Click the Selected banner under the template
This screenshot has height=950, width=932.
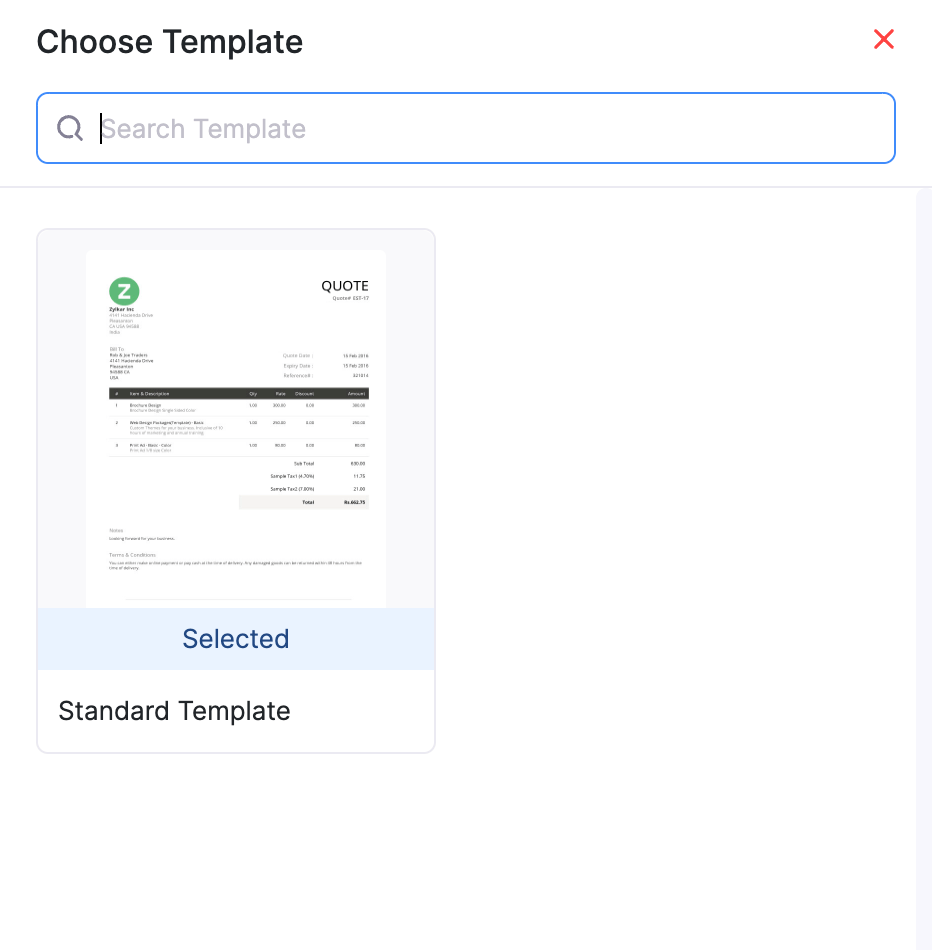pyautogui.click(x=236, y=639)
